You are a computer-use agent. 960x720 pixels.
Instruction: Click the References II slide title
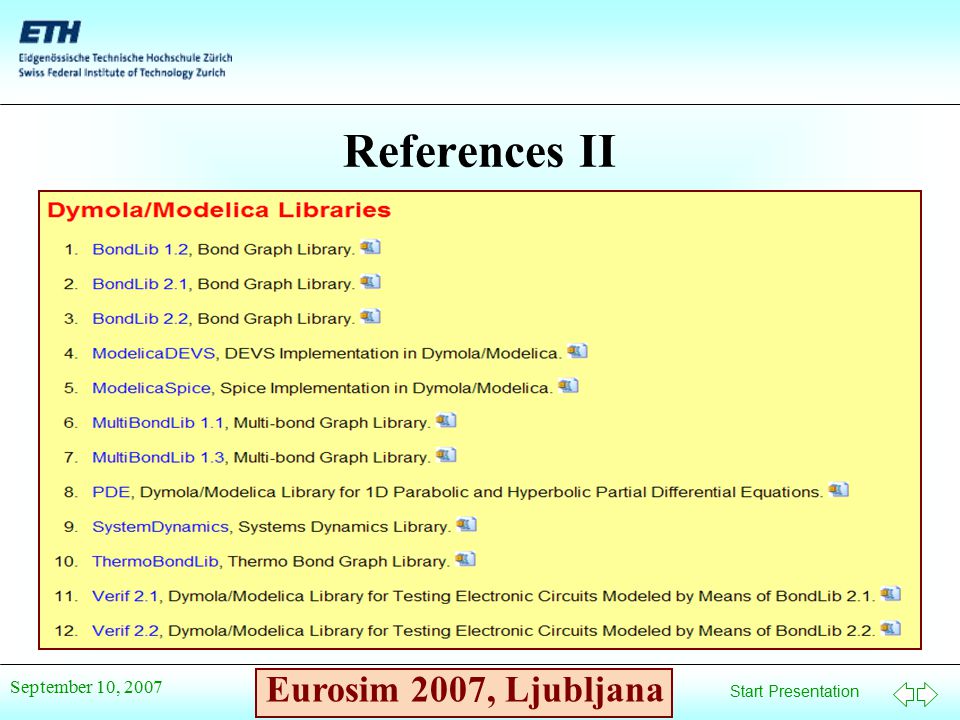pyautogui.click(x=479, y=151)
